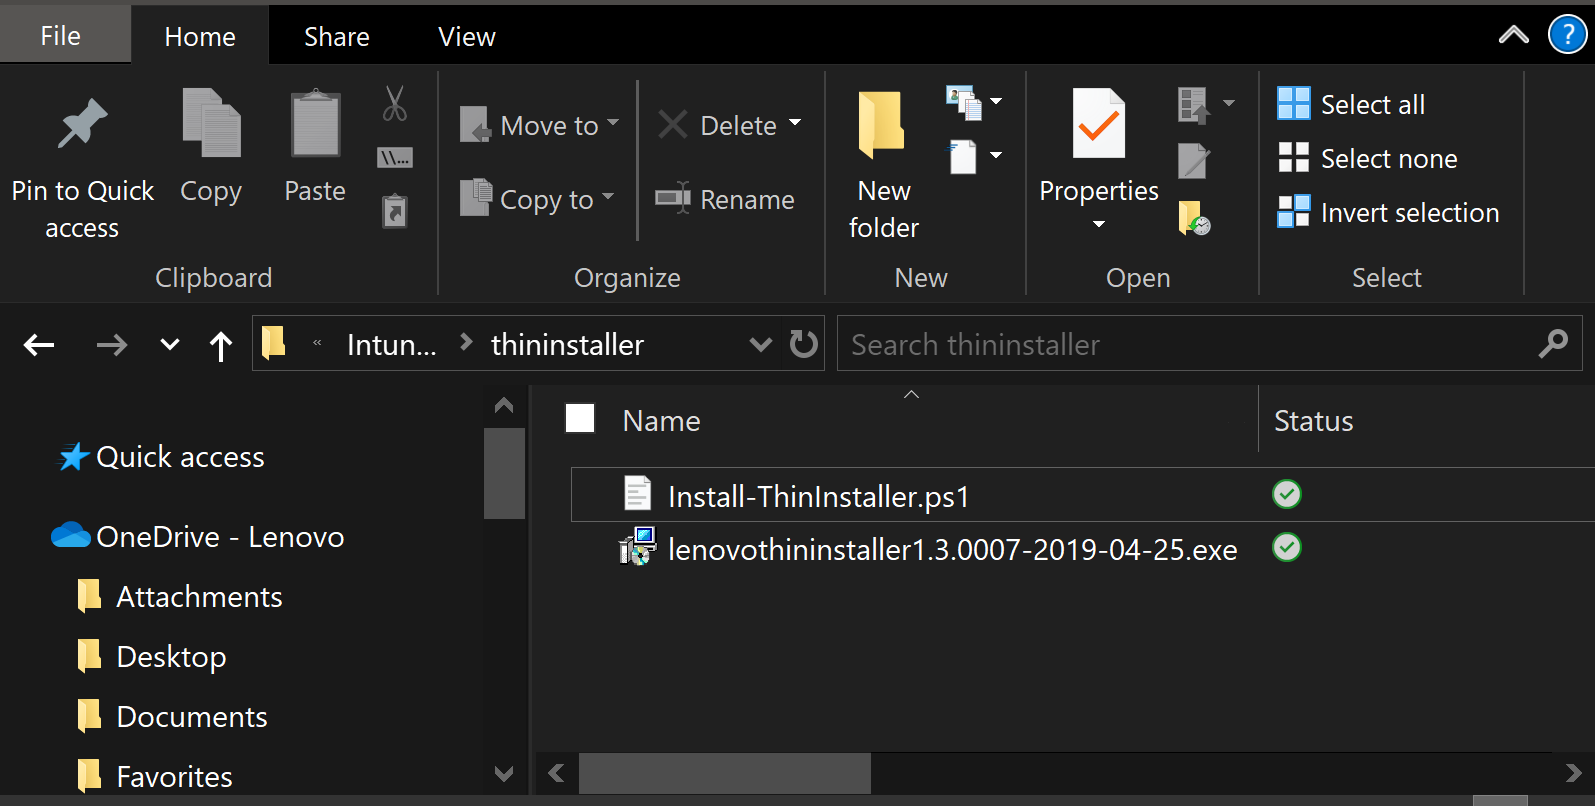This screenshot has height=806, width=1595.
Task: Select Install-ThinInstaller.ps1 file
Action: pos(818,496)
